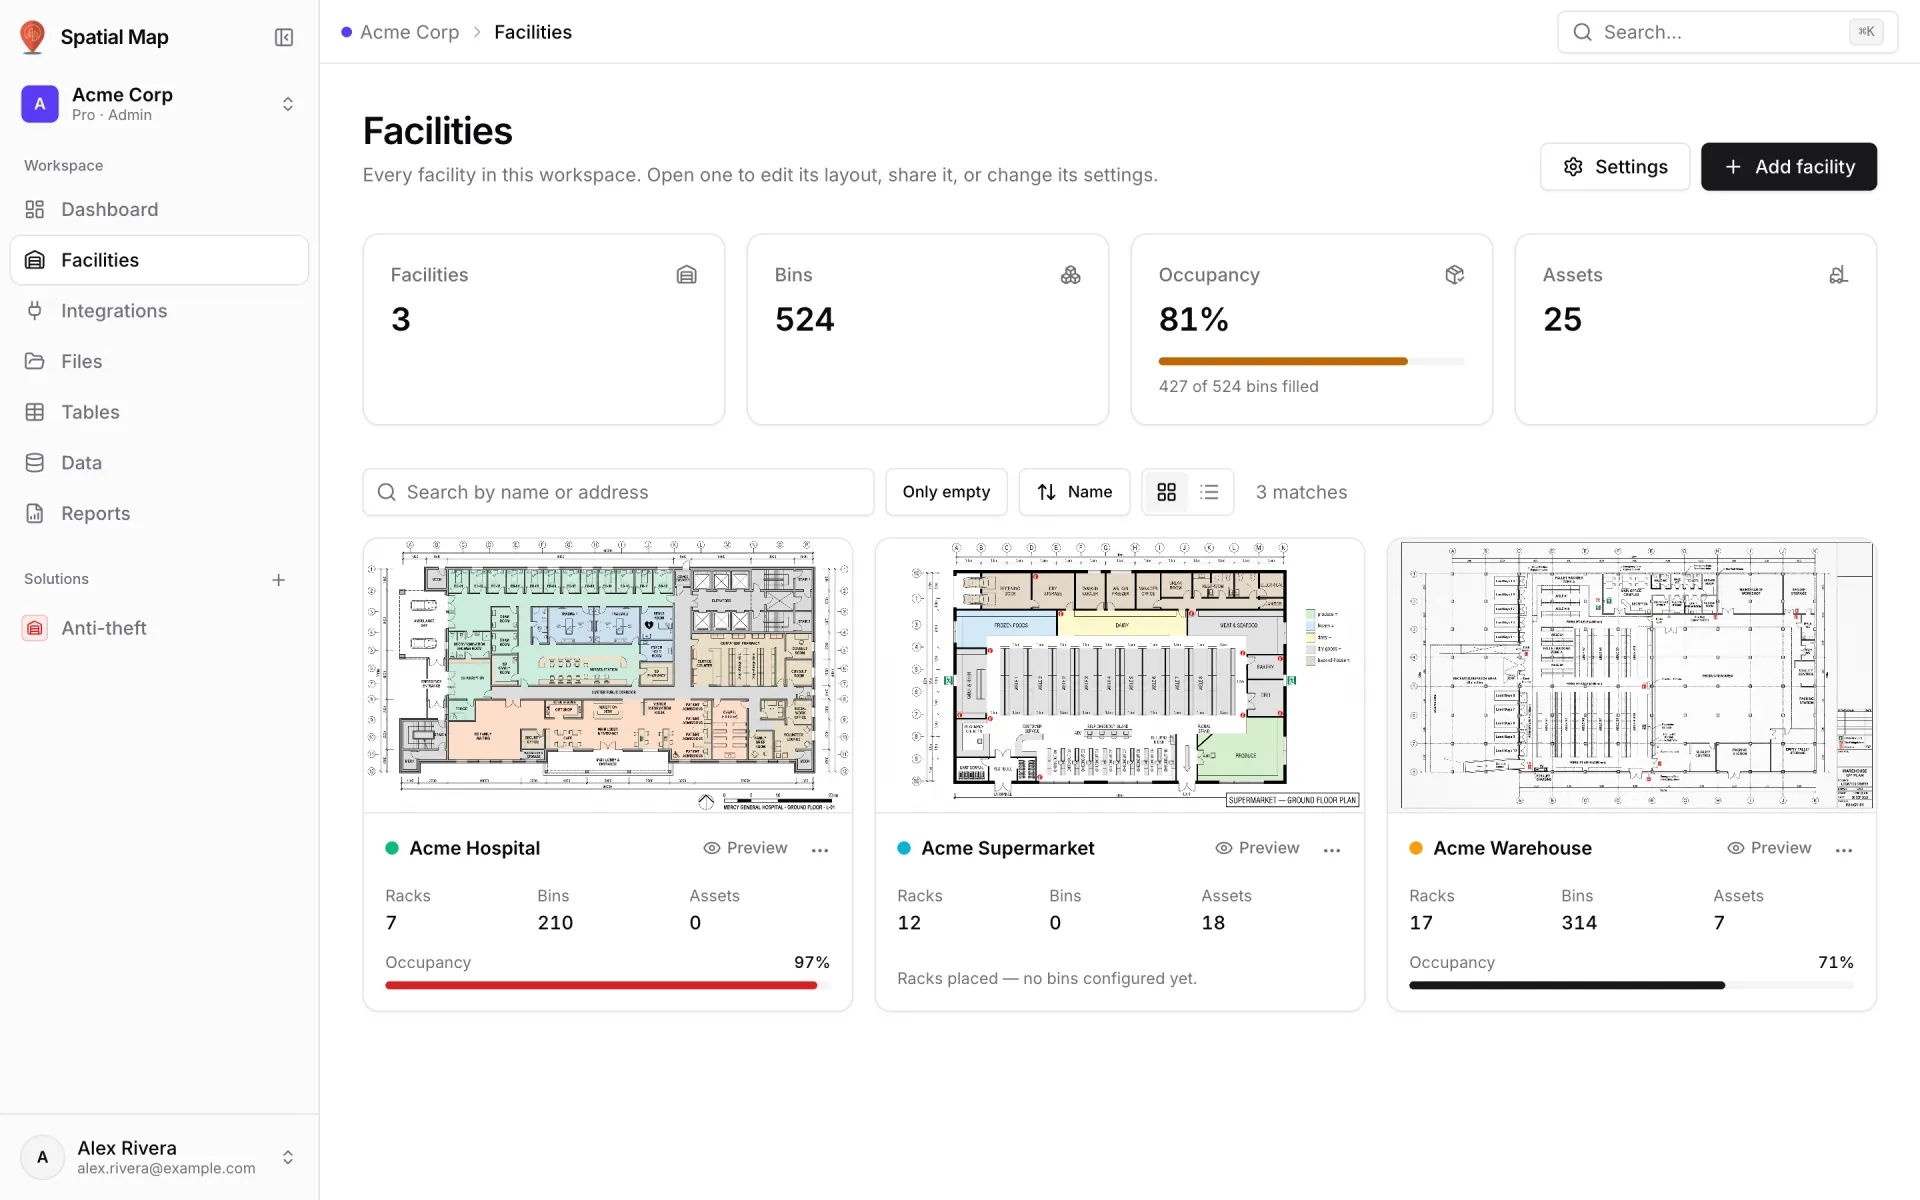1920x1200 pixels.
Task: Open the Anti-theft solution
Action: [160, 628]
